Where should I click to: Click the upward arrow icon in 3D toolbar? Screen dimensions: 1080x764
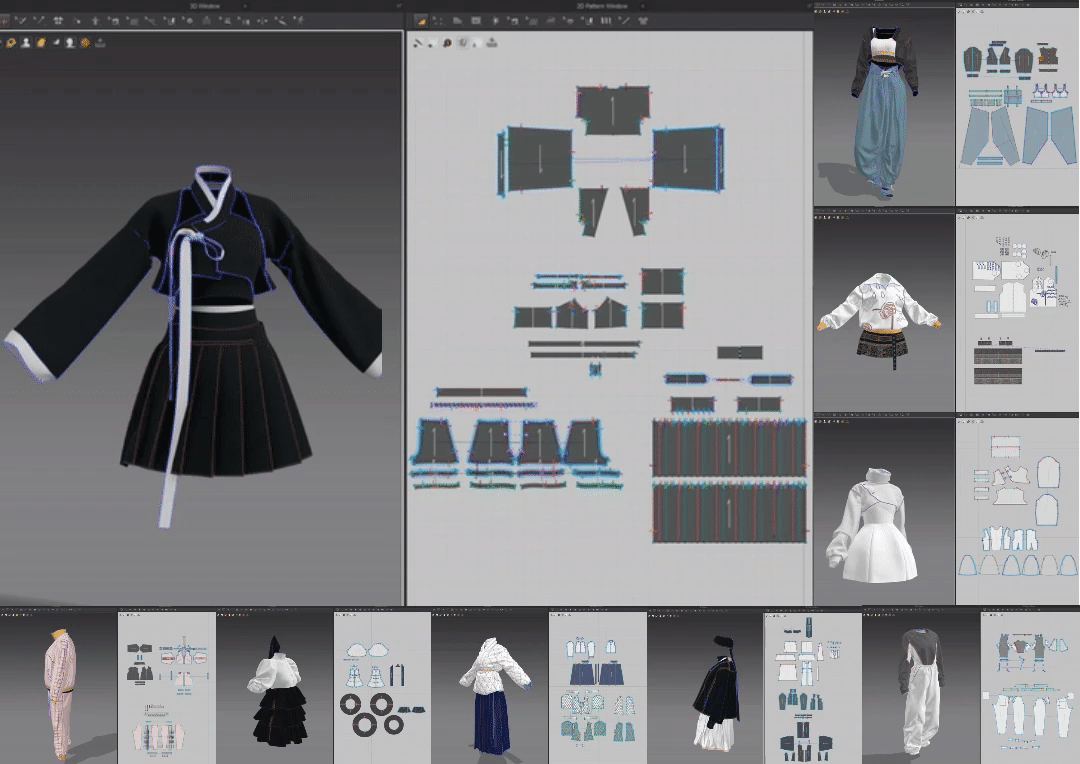point(95,20)
